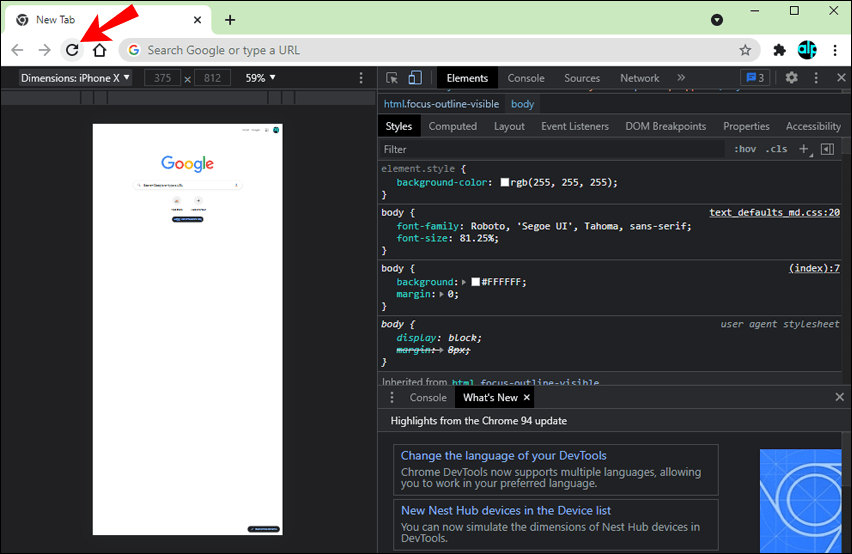Toggle the :hov element state button
This screenshot has width=852, height=554.
point(745,149)
